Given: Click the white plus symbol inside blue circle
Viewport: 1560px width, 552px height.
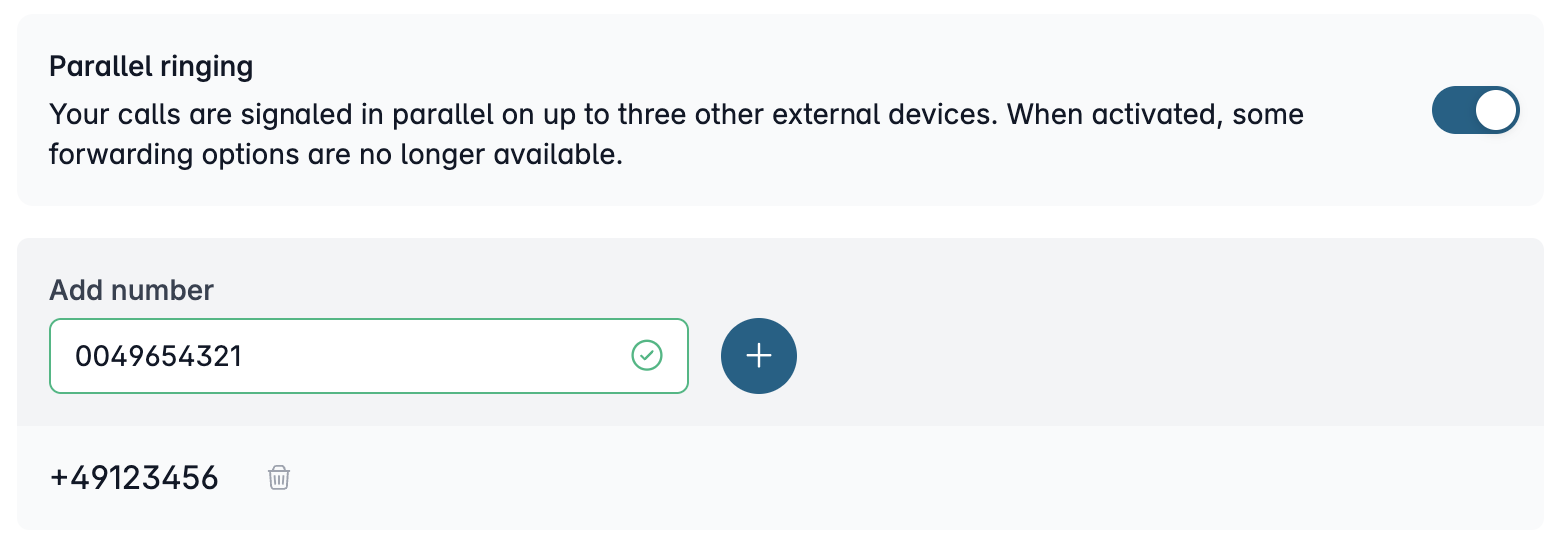Looking at the screenshot, I should pos(759,356).
